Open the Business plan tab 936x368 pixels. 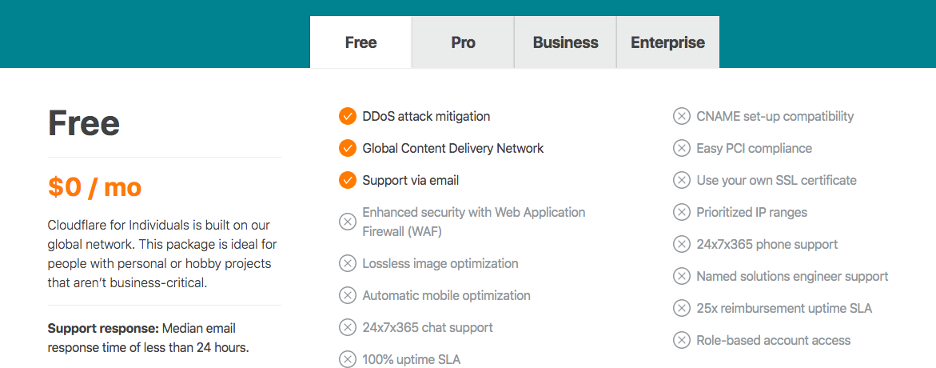[x=565, y=42]
